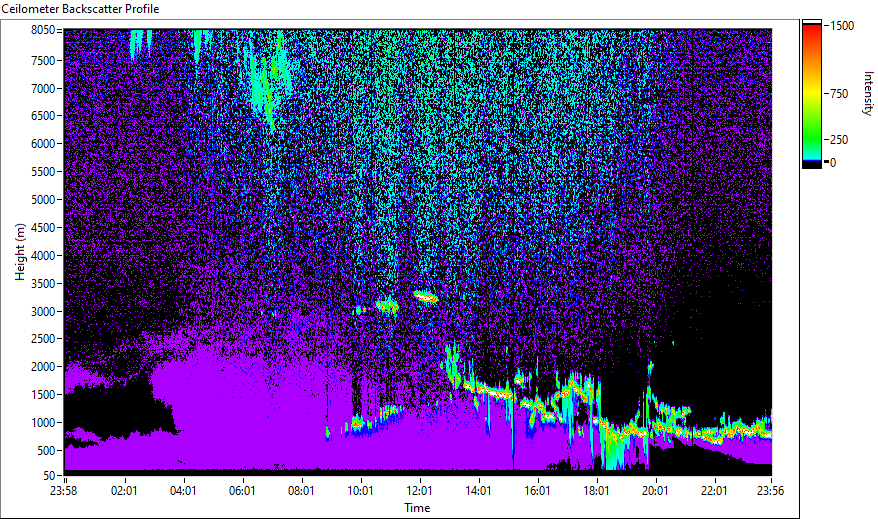Viewport: 878px width, 519px height.
Task: Click the 6000 height axis value
Action: pos(43,144)
